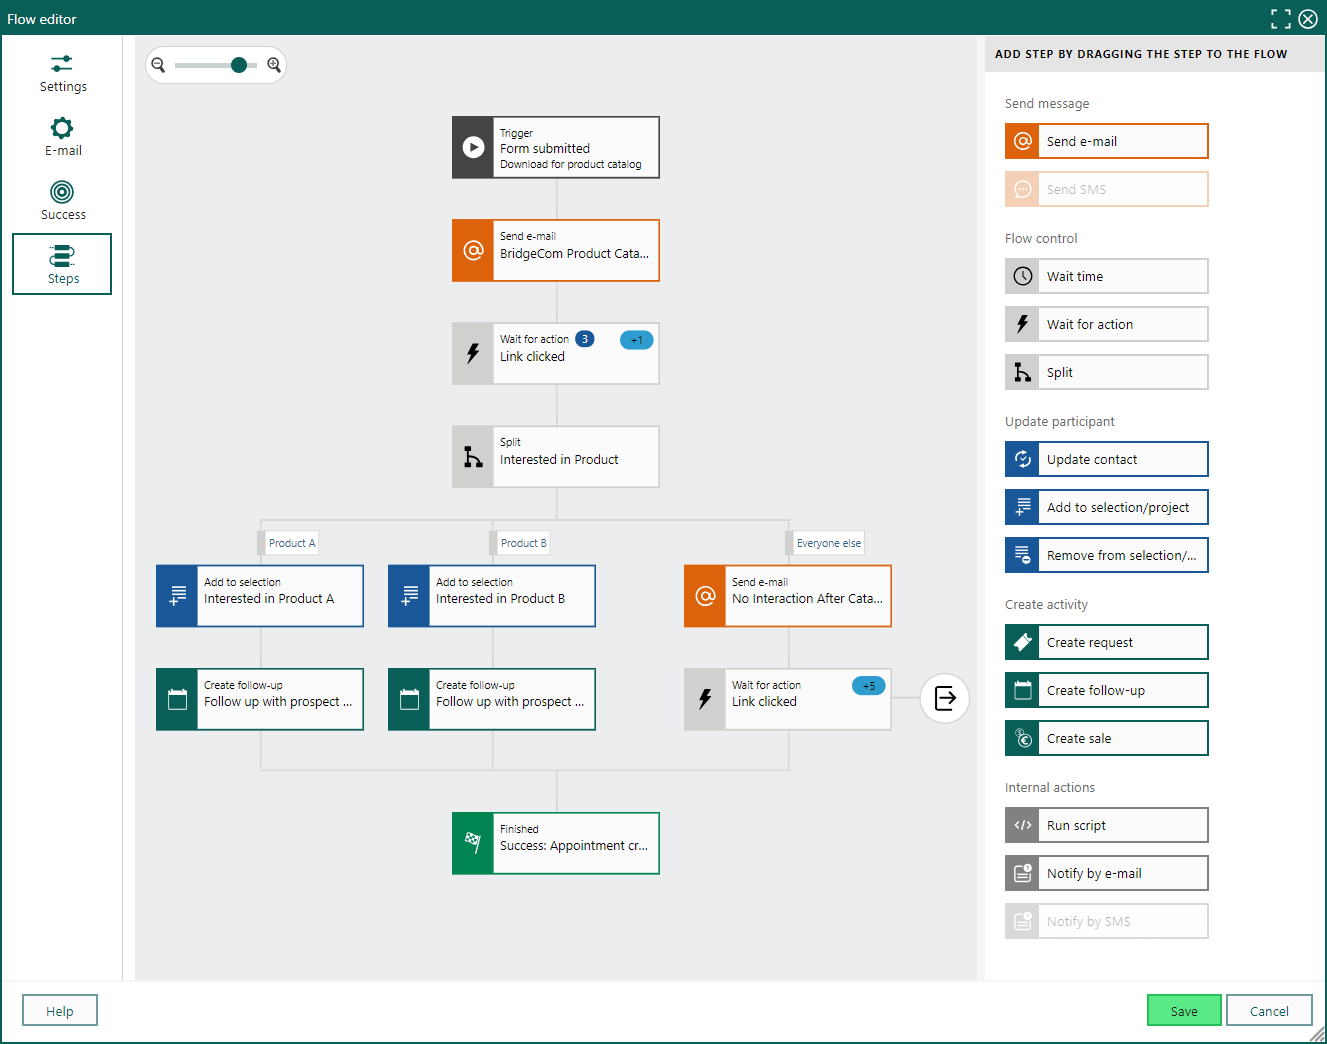Expand the +1 badge on Link clicked step
The image size is (1327, 1044).
(x=637, y=340)
